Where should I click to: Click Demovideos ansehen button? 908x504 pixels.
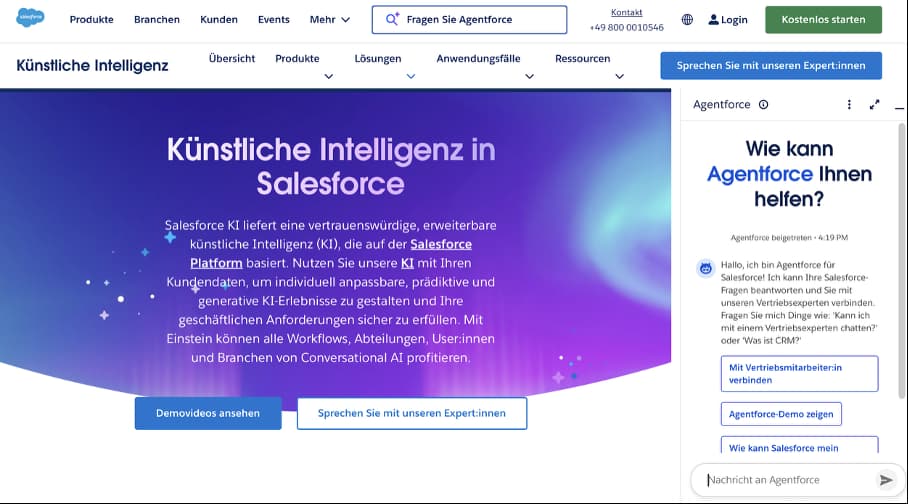pos(208,413)
